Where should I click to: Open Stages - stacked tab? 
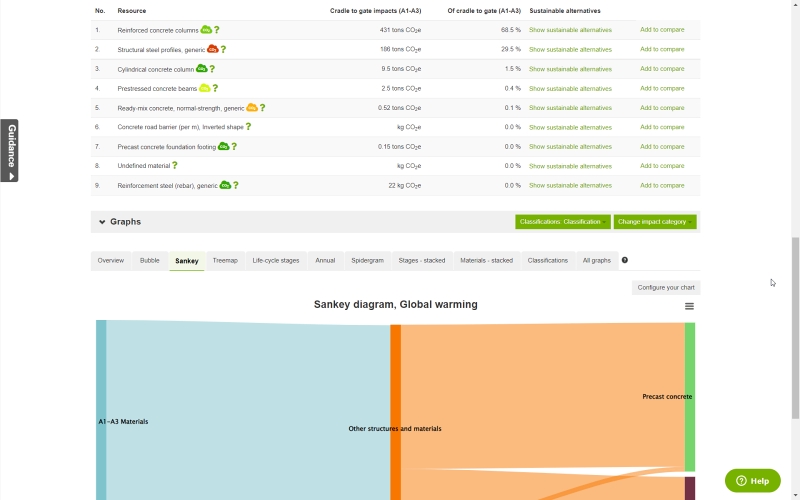422,261
